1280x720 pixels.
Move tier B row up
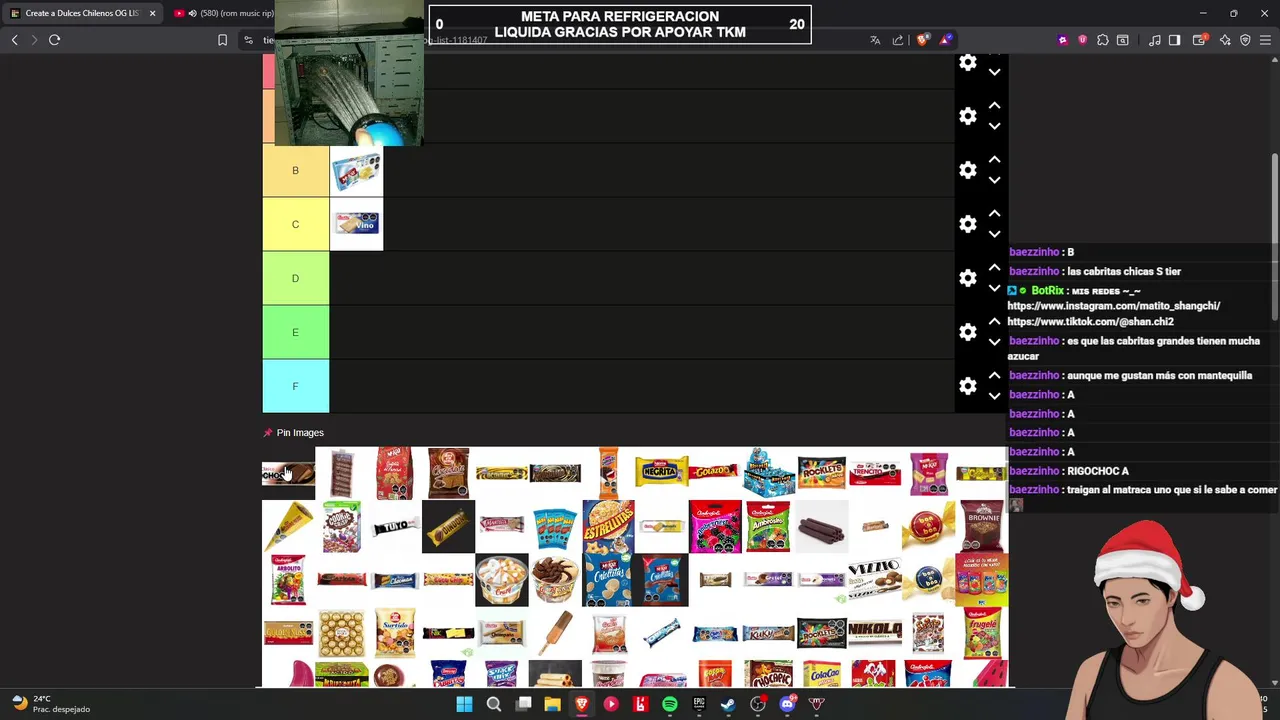(x=994, y=159)
